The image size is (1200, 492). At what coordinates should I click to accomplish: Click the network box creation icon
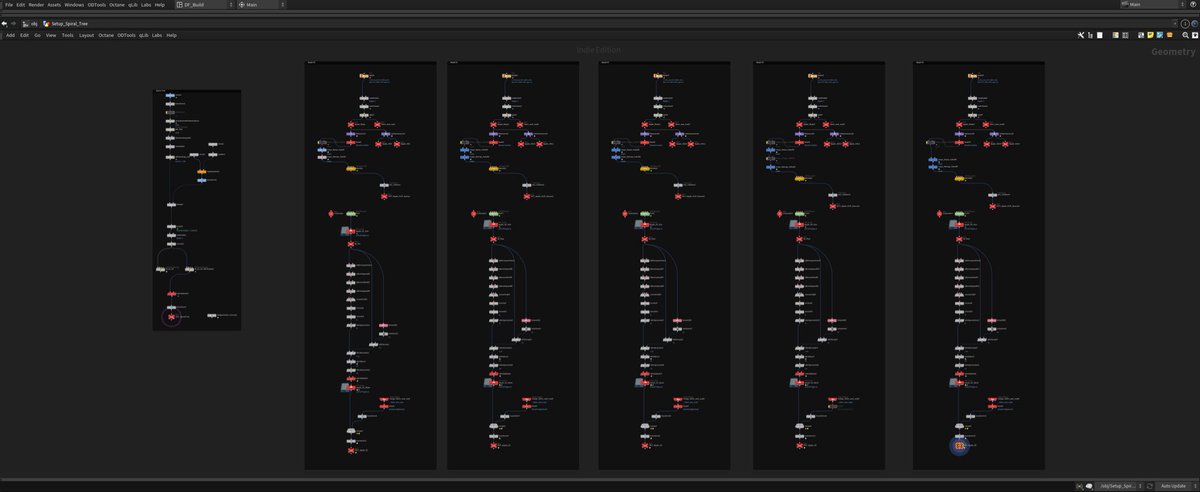coord(1141,35)
